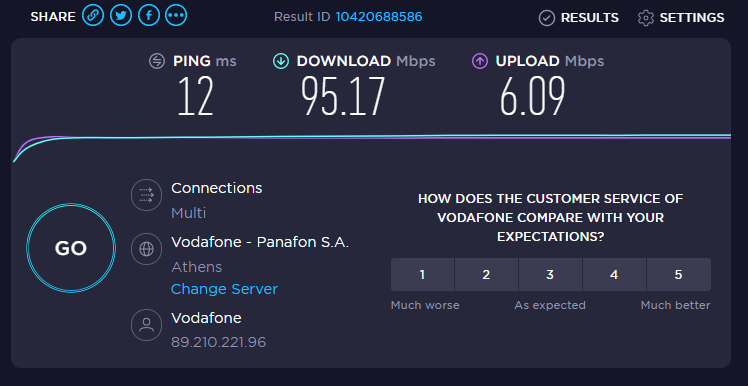Click the download arrow icon

pyautogui.click(x=281, y=61)
